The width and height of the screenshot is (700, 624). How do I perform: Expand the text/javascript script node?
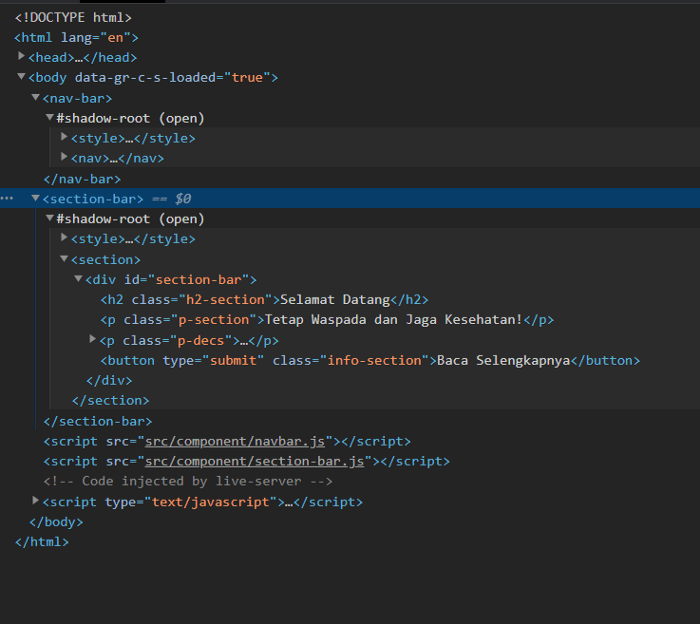coord(35,501)
